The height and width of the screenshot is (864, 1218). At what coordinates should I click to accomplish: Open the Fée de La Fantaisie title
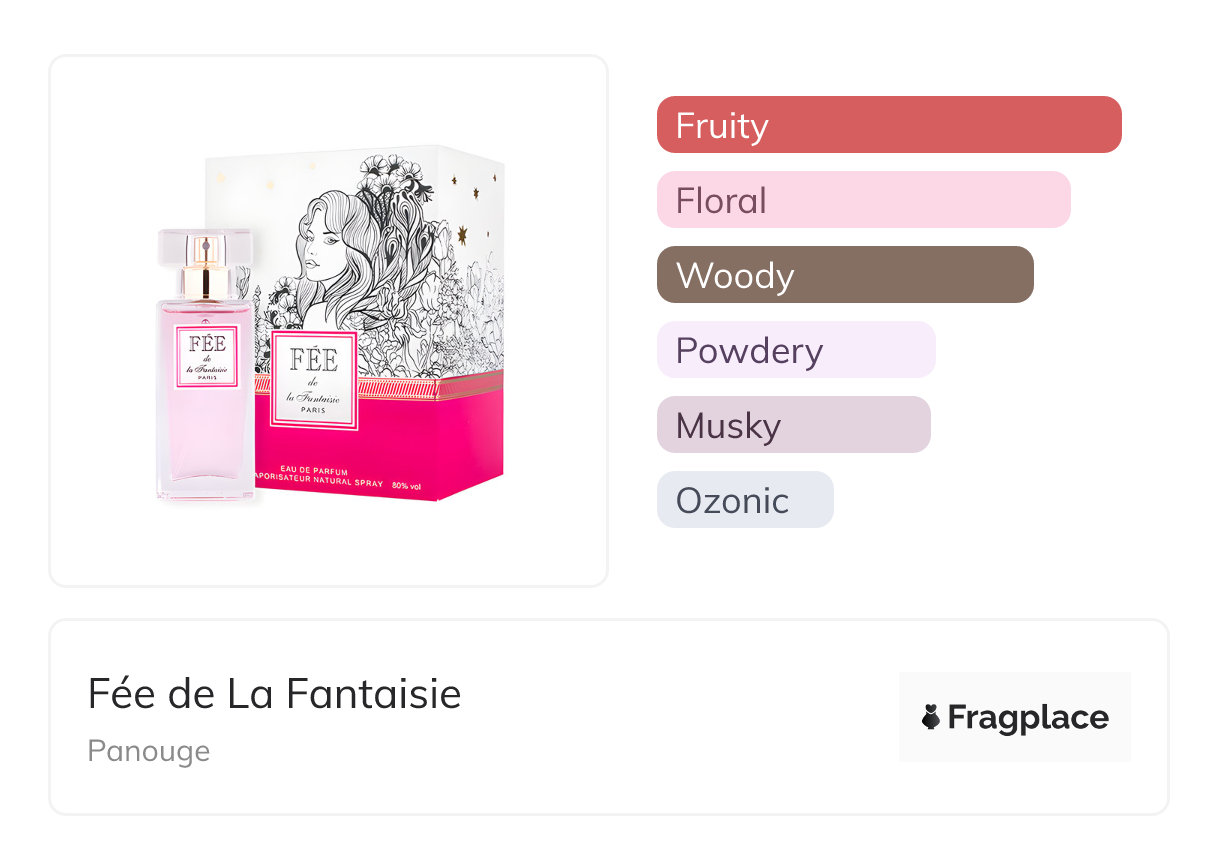(274, 693)
